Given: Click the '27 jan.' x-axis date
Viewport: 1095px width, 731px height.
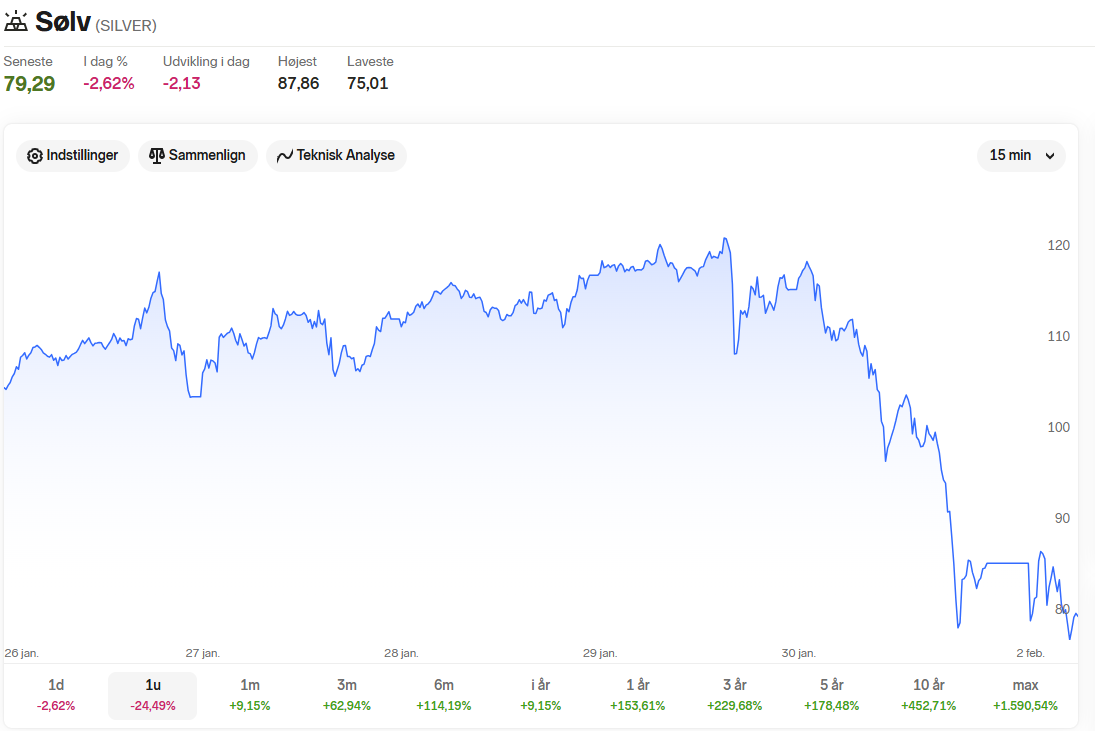Looking at the screenshot, I should pyautogui.click(x=203, y=654).
